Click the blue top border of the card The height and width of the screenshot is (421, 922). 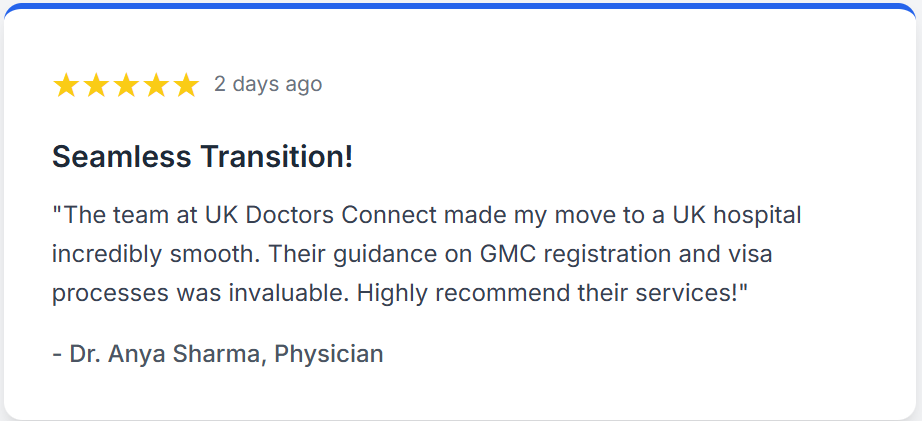(x=460, y=5)
